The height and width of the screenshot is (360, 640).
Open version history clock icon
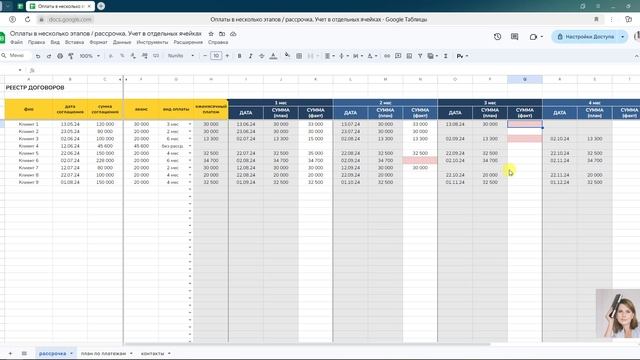pyautogui.click(x=497, y=37)
